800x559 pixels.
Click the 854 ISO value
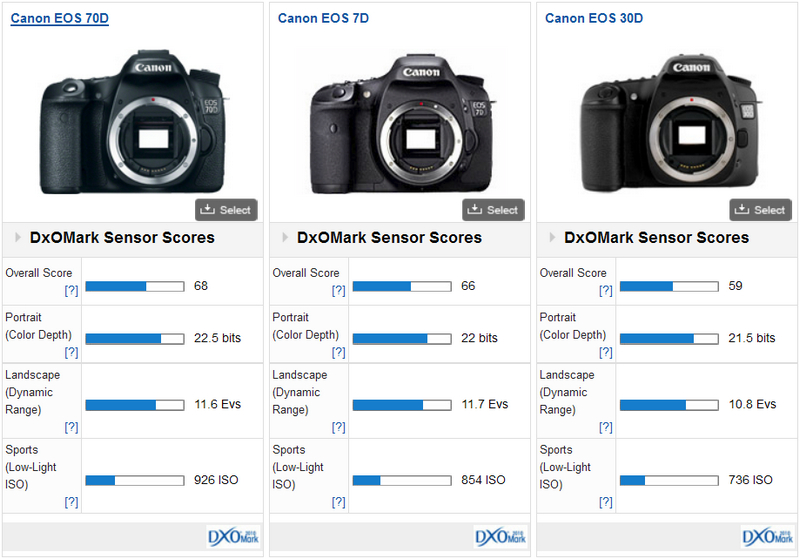pos(484,480)
